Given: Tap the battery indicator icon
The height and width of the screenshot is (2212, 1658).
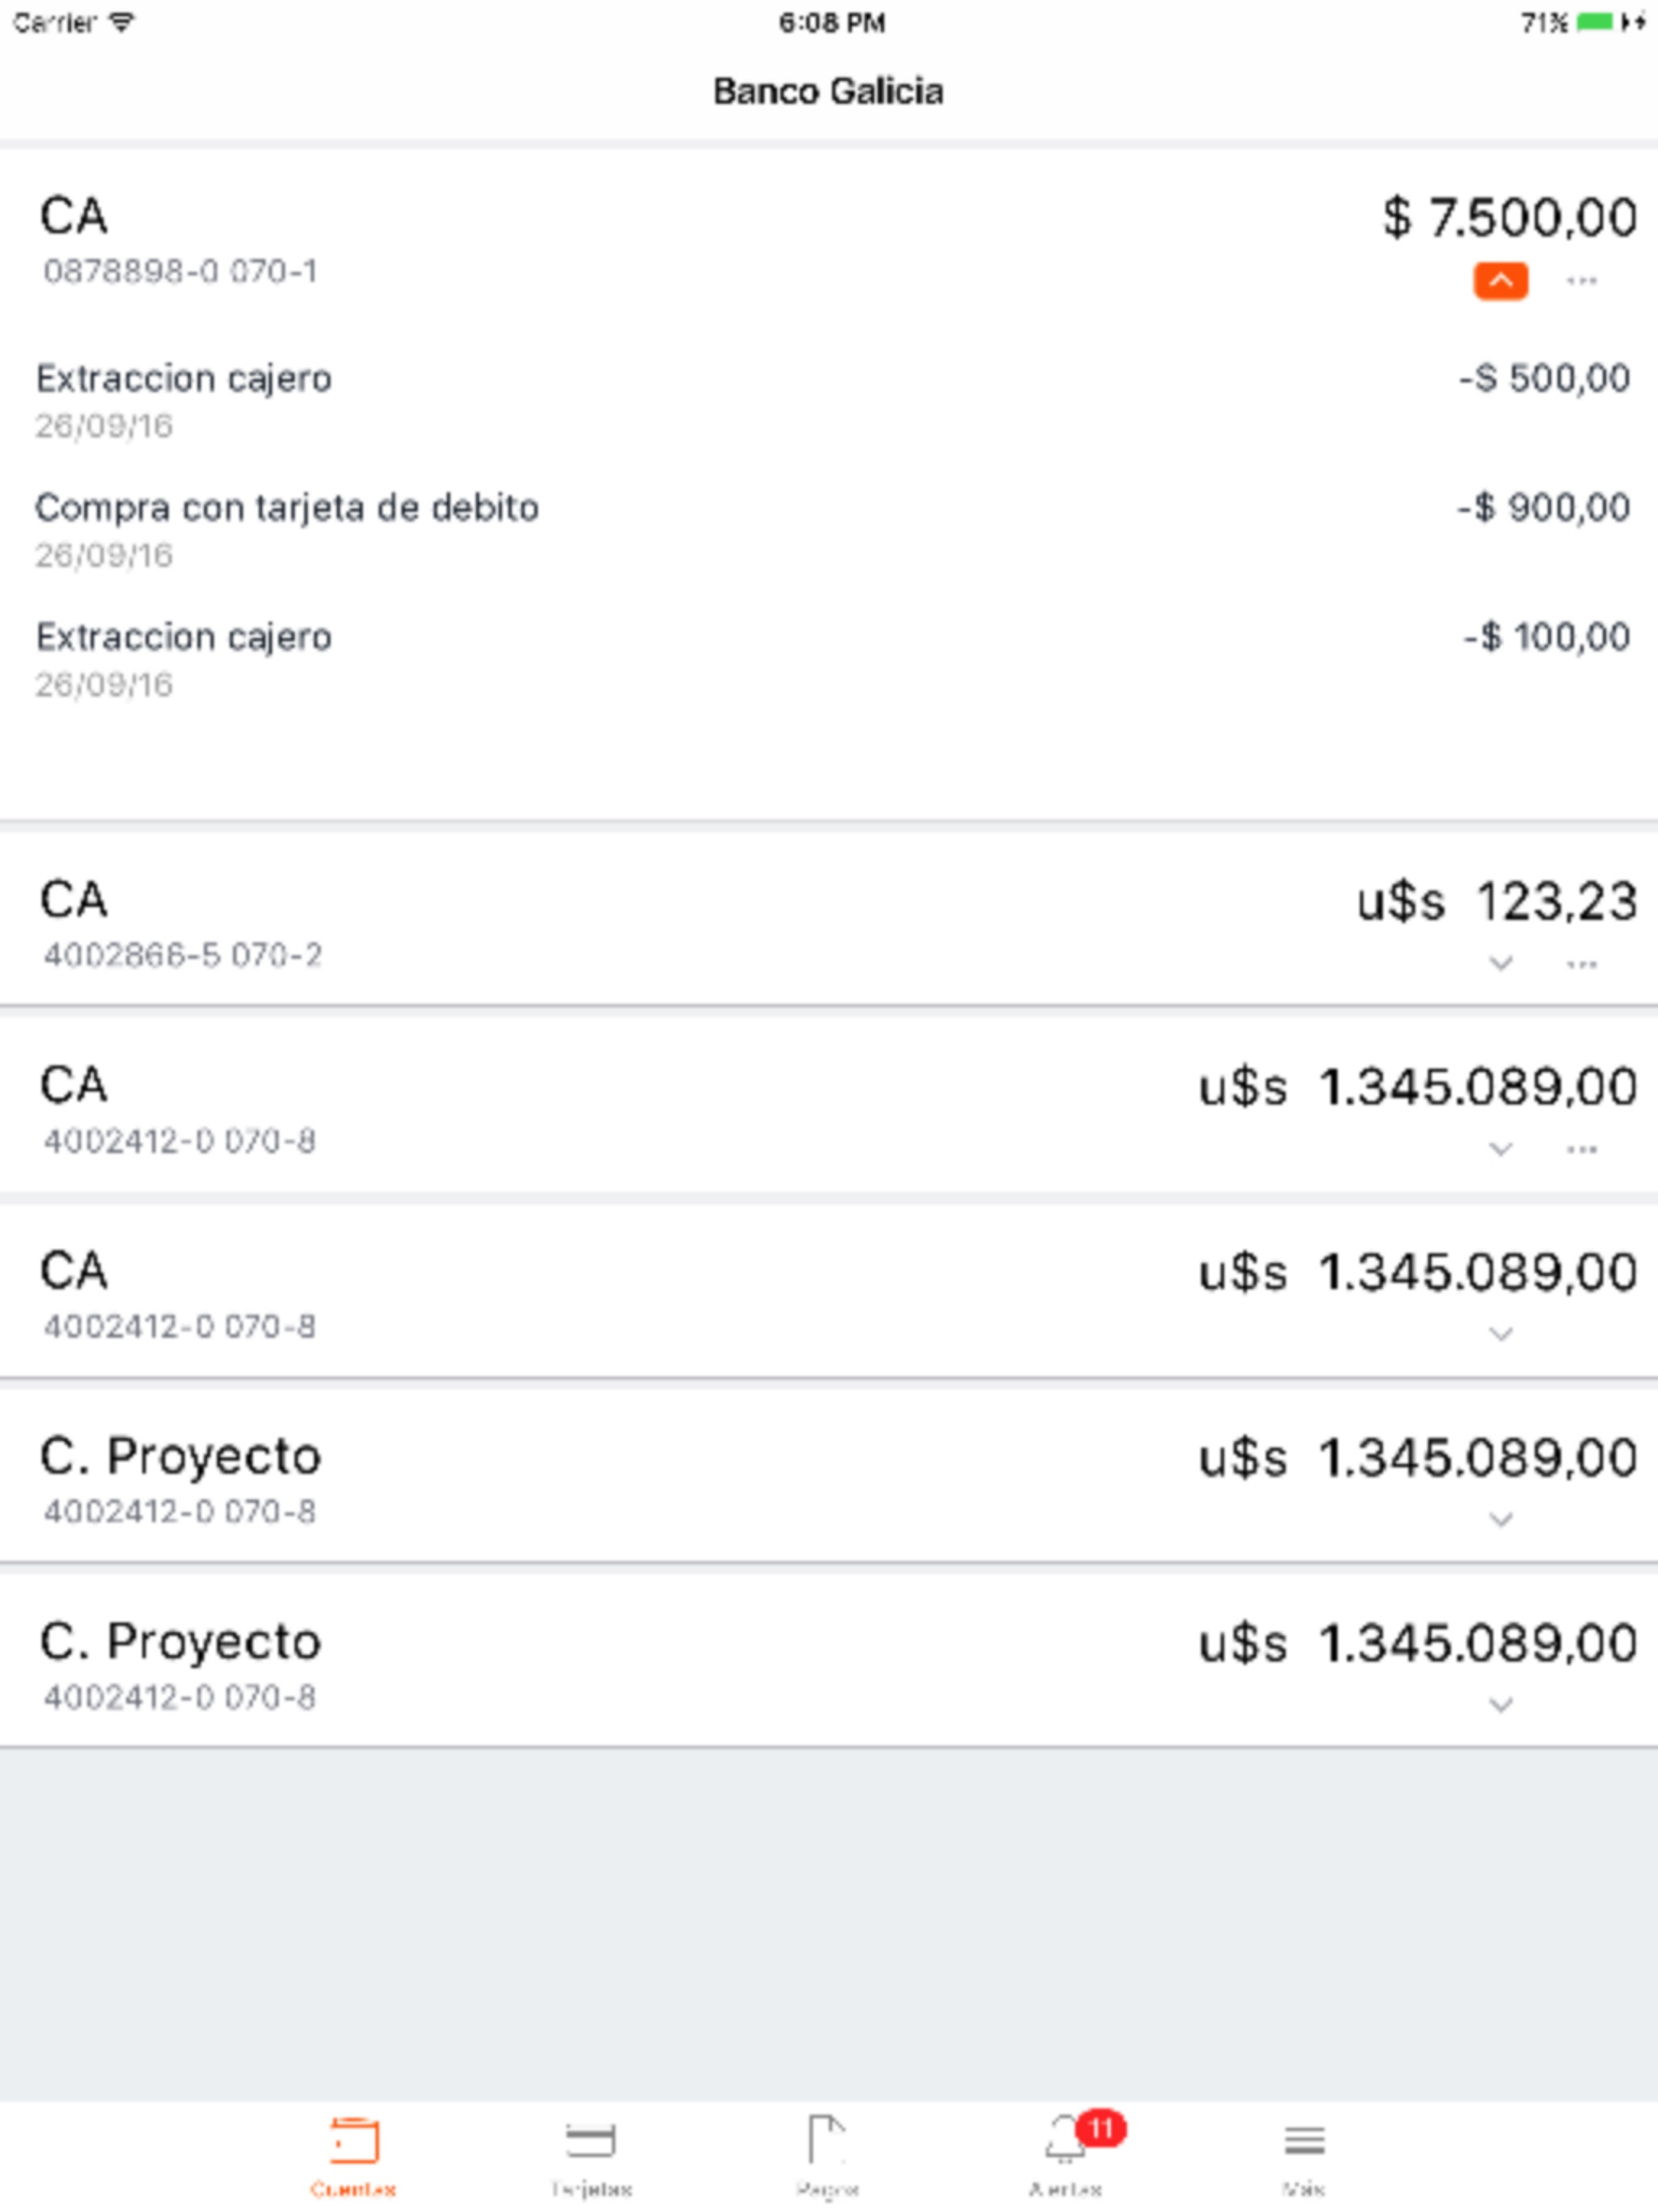Looking at the screenshot, I should [1595, 22].
